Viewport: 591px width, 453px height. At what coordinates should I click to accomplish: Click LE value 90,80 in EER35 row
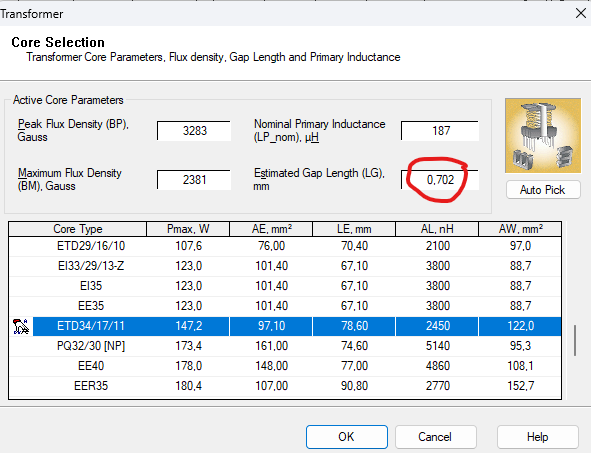[x=354, y=386]
